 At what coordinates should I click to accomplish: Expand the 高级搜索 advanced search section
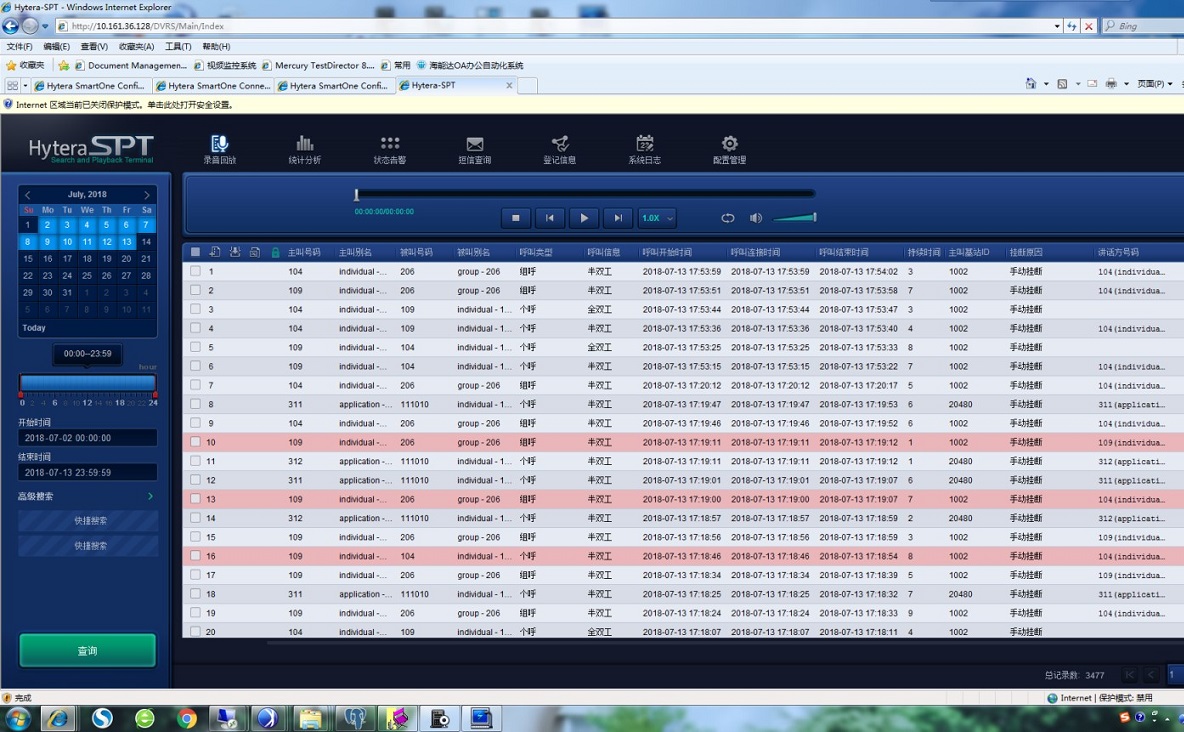pos(87,496)
